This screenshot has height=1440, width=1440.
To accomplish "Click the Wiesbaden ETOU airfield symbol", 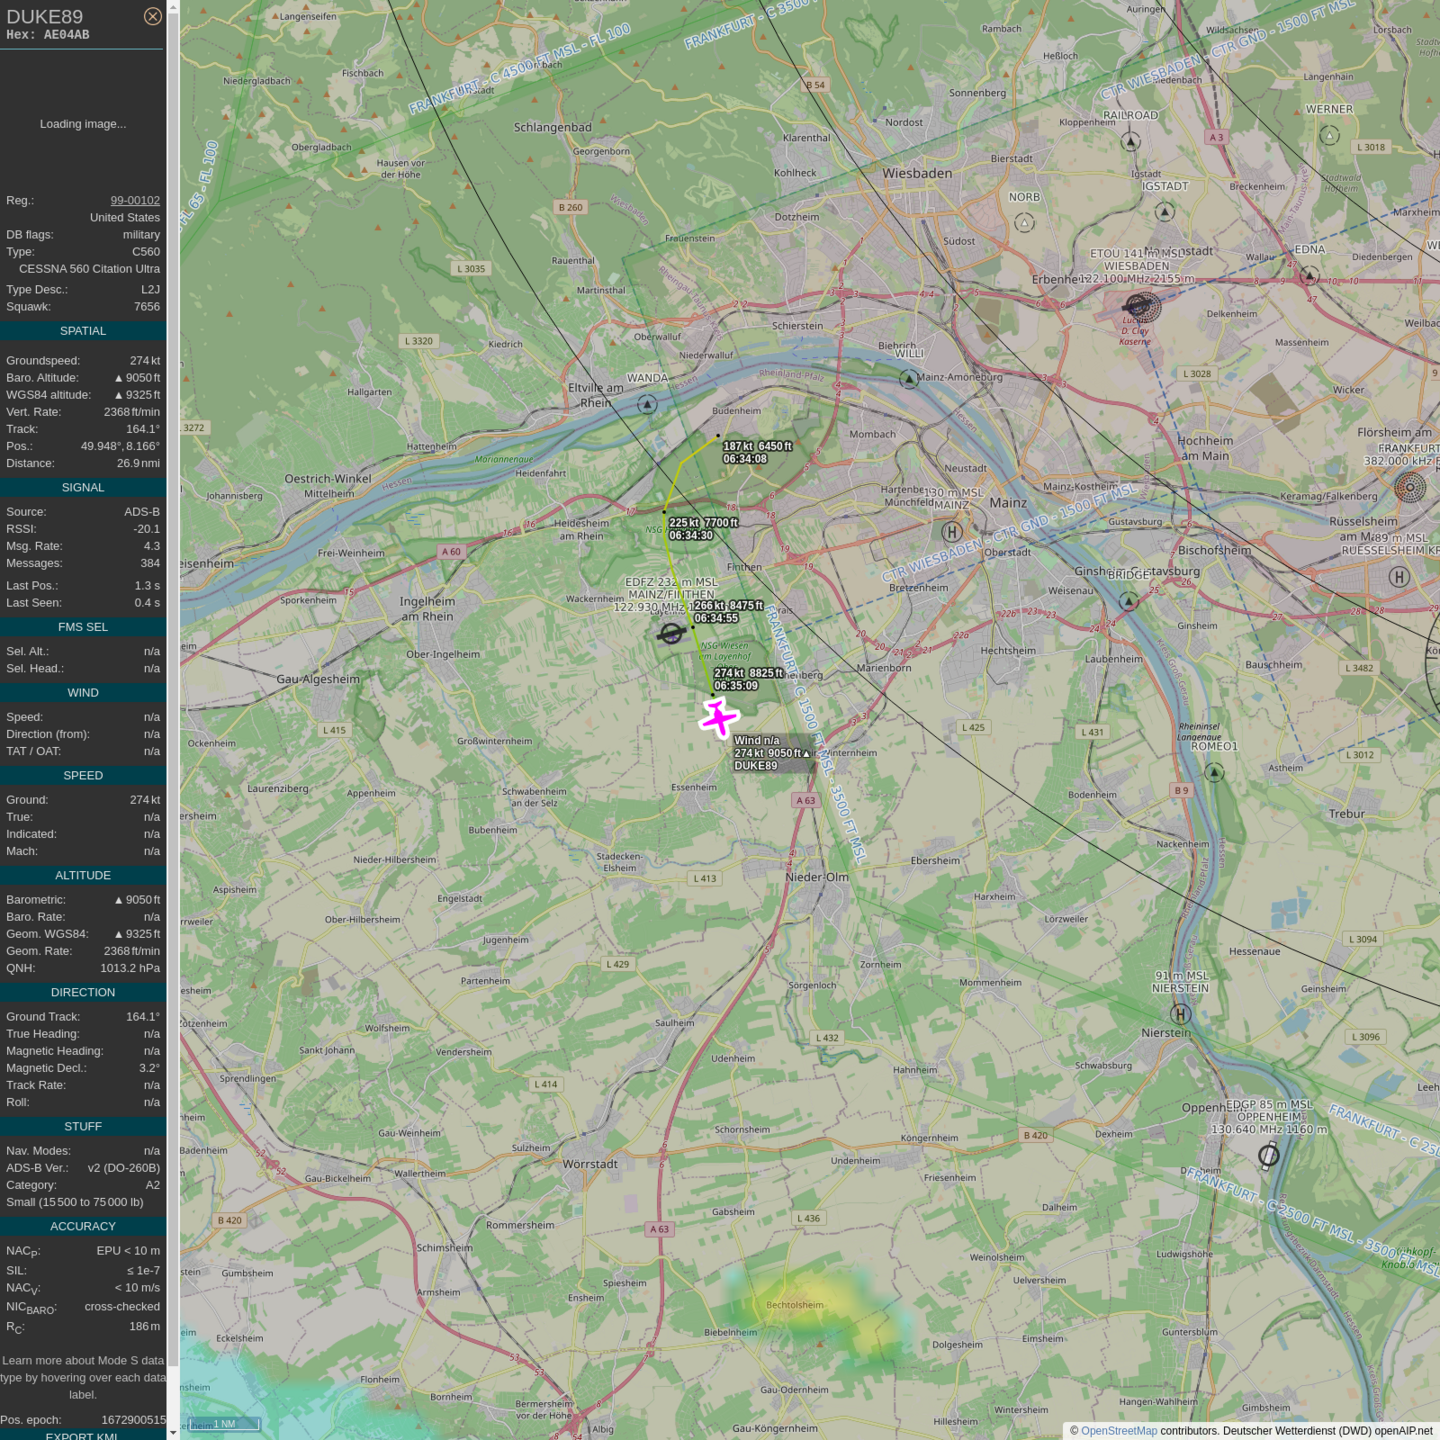I will [x=1141, y=306].
